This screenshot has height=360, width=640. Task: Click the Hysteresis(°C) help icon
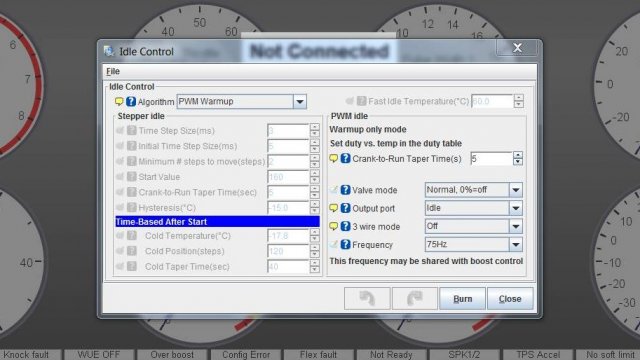pyautogui.click(x=131, y=207)
